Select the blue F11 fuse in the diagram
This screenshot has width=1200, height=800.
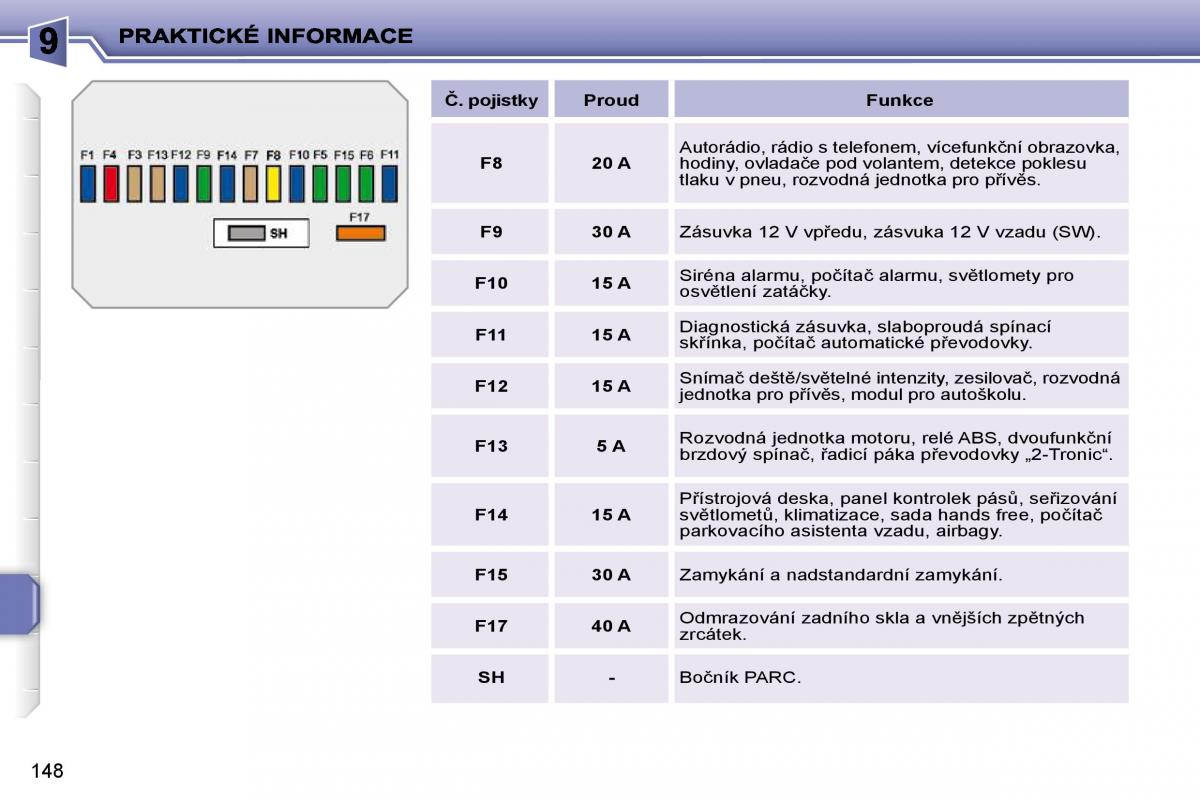[389, 184]
